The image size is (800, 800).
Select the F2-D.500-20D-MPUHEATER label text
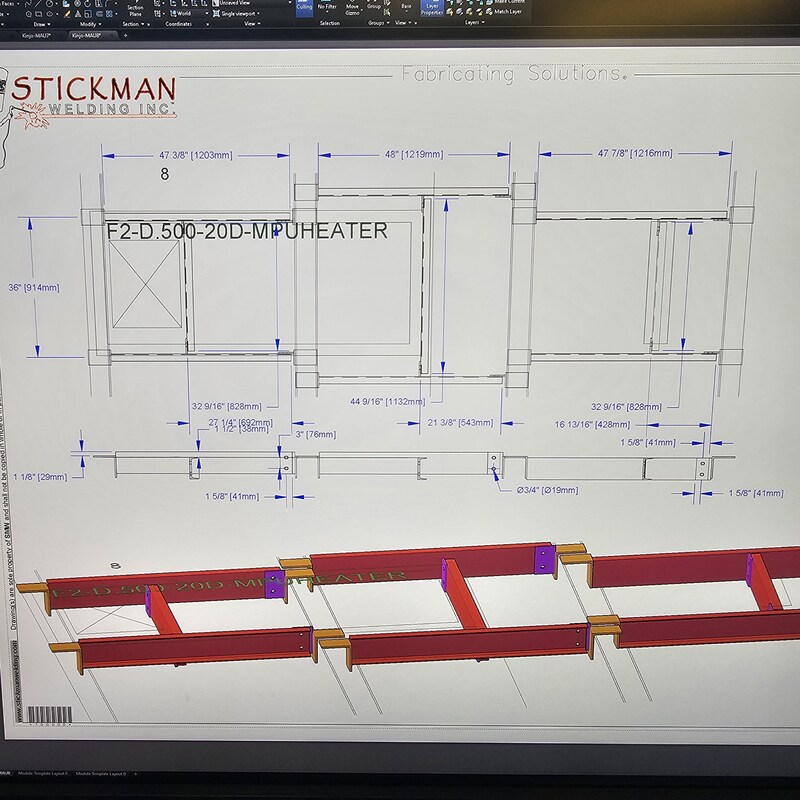click(246, 231)
